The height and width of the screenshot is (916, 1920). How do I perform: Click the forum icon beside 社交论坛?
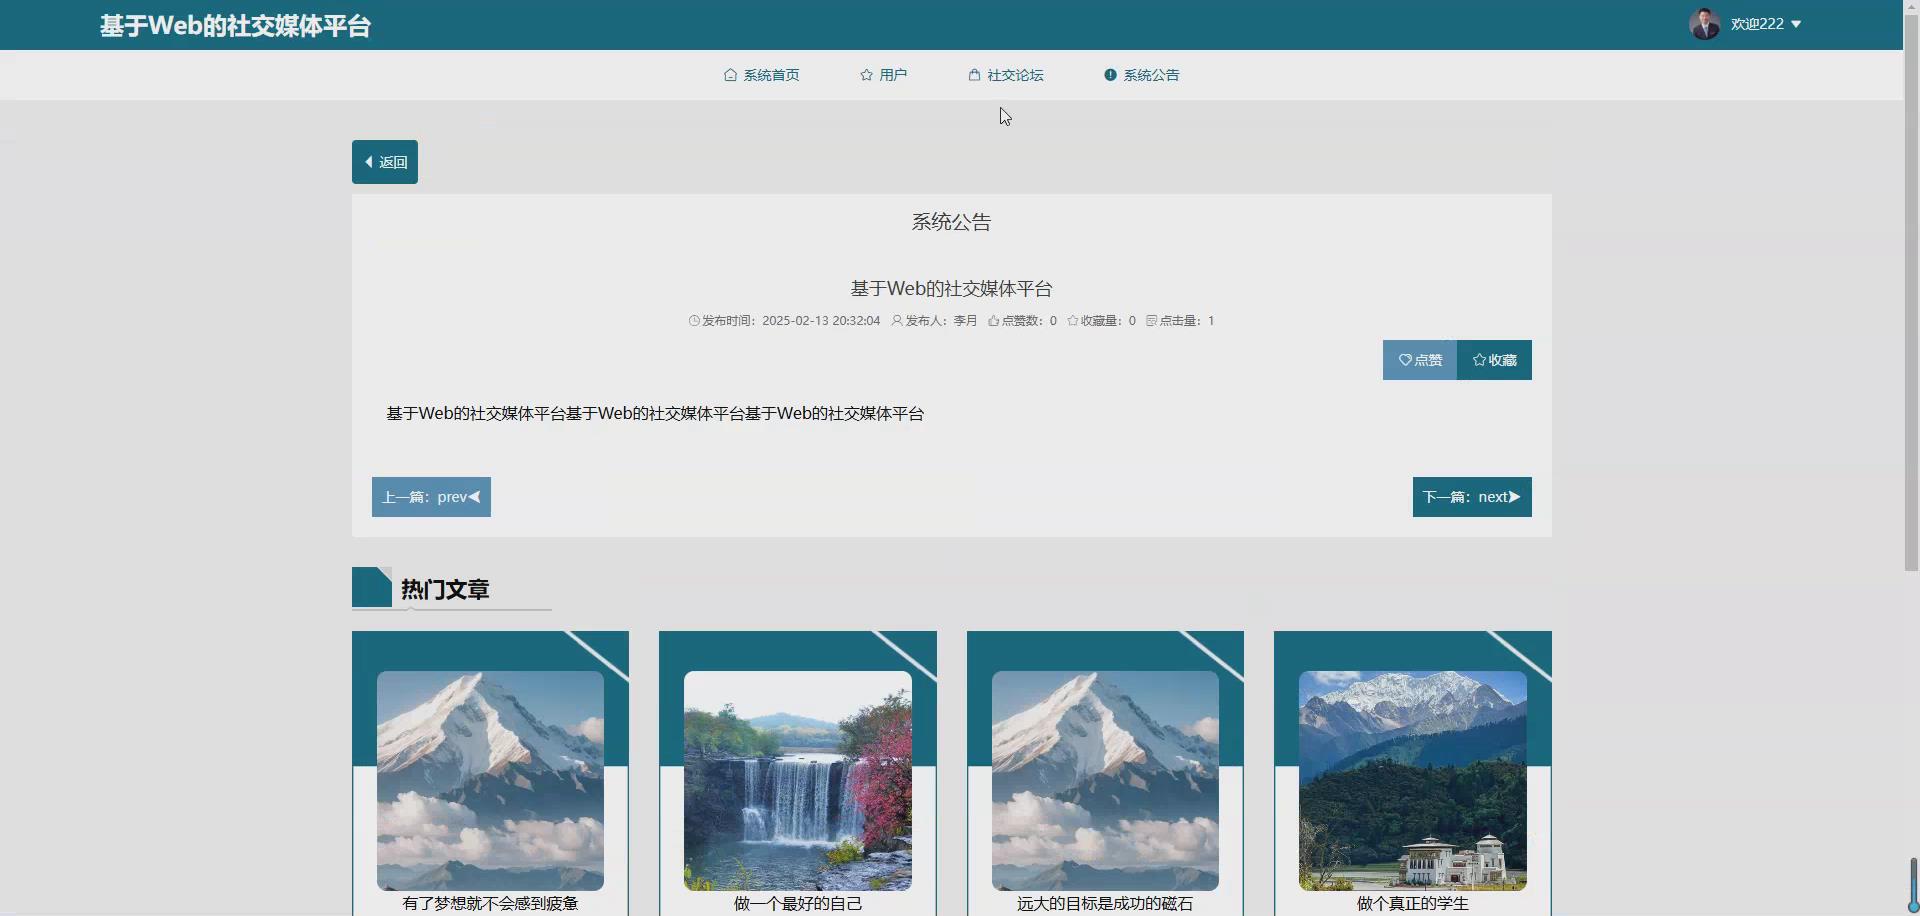974,75
